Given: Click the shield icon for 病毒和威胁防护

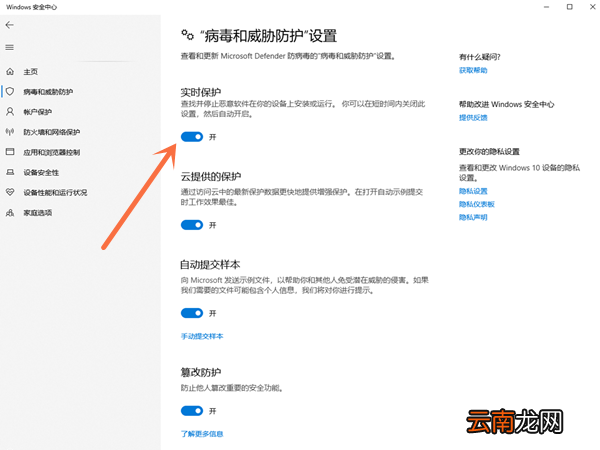Looking at the screenshot, I should [10, 91].
